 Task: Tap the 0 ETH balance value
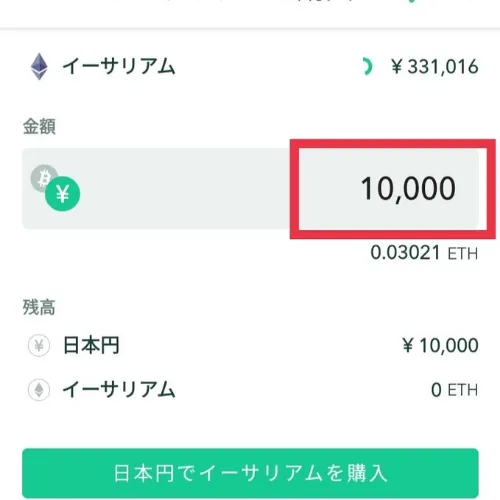point(455,390)
